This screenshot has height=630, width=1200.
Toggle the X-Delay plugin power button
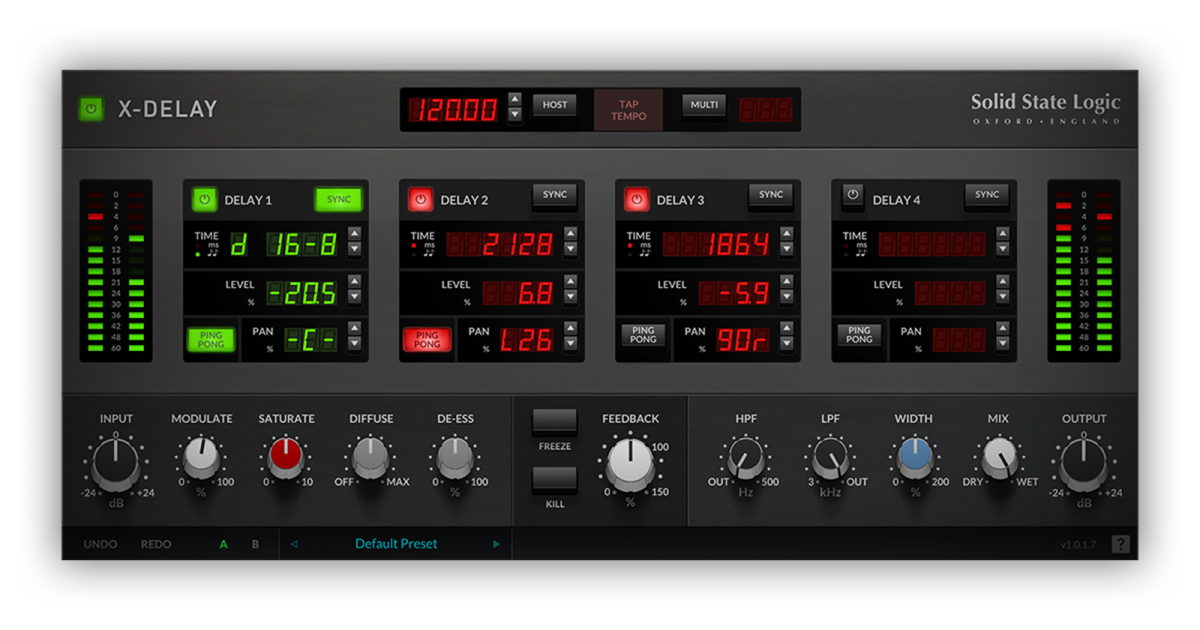point(92,109)
